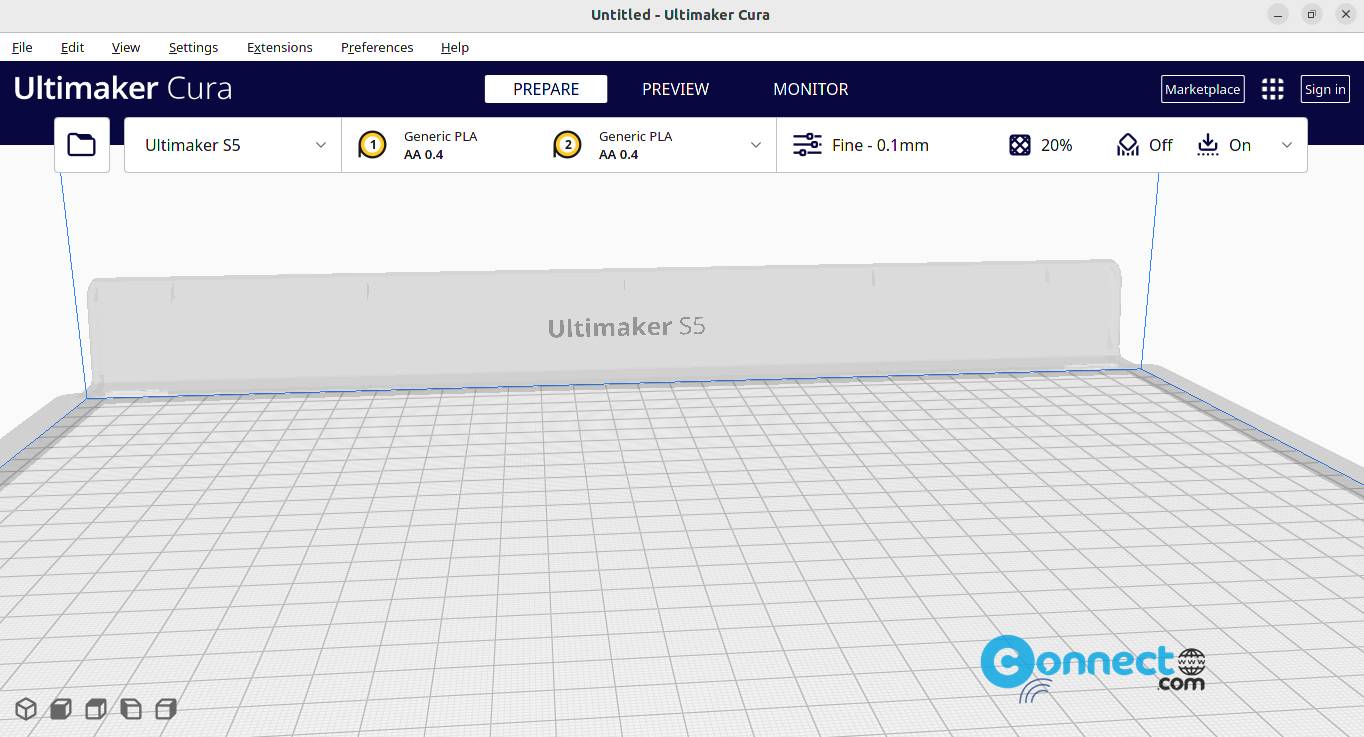Screen dimensions: 1364x737
Task: Minimize the Cura window
Action: coord(1278,14)
